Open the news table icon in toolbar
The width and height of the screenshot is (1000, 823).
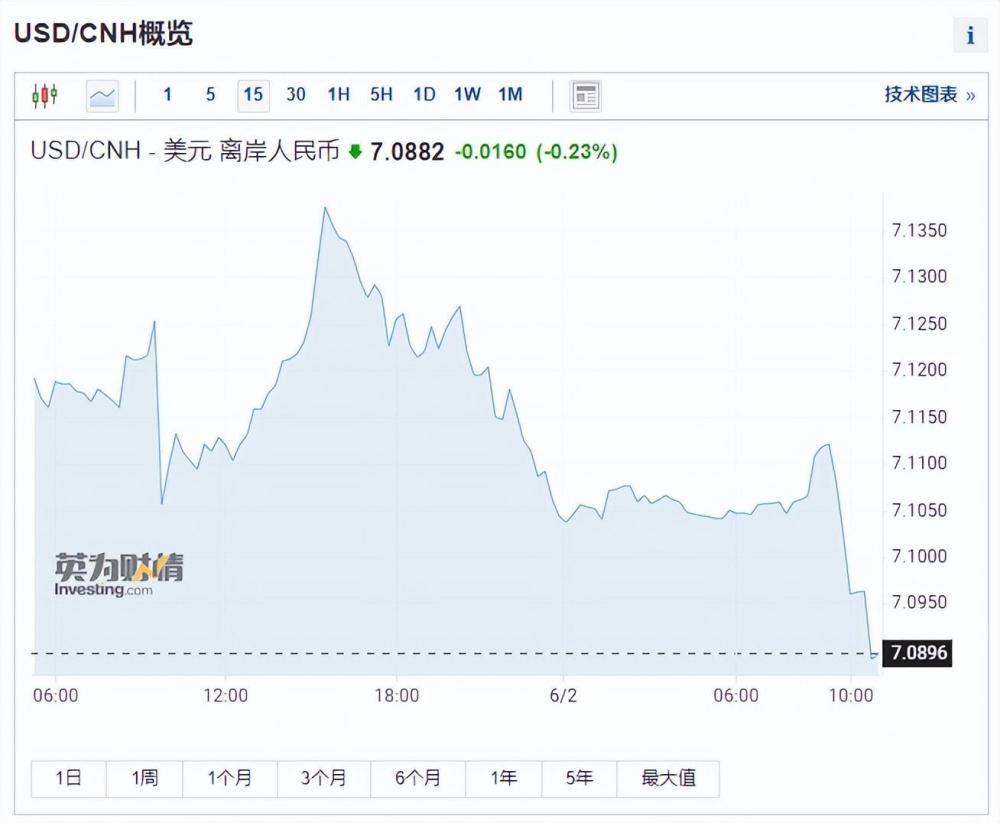(585, 95)
